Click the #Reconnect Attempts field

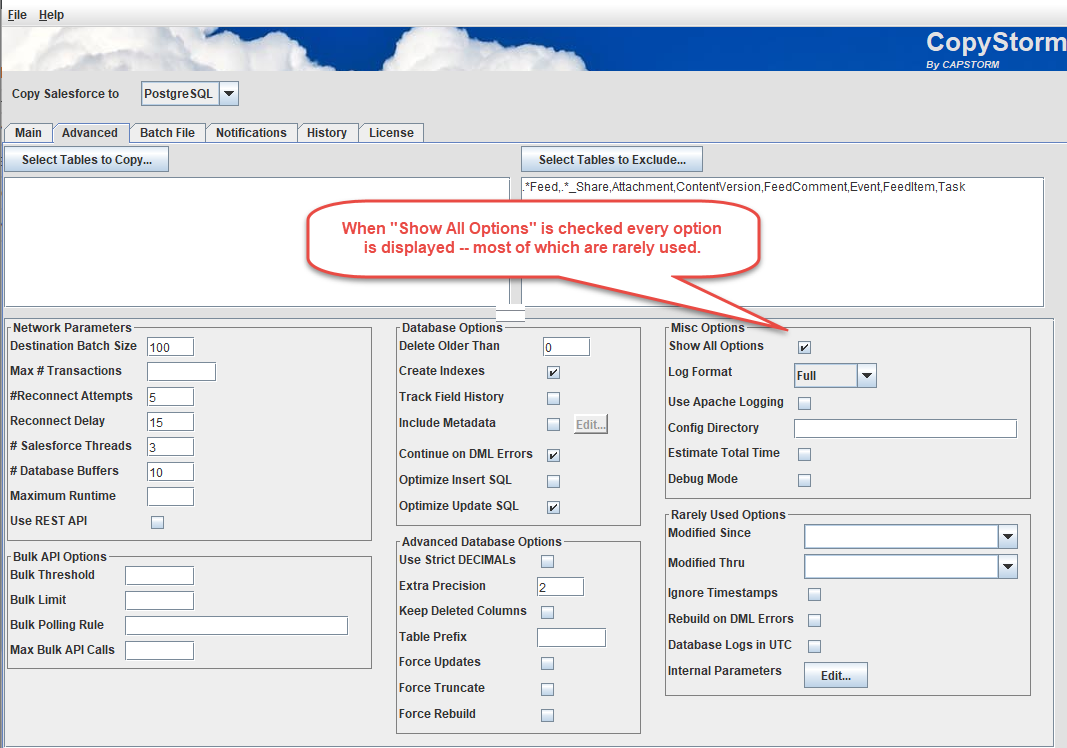point(170,397)
